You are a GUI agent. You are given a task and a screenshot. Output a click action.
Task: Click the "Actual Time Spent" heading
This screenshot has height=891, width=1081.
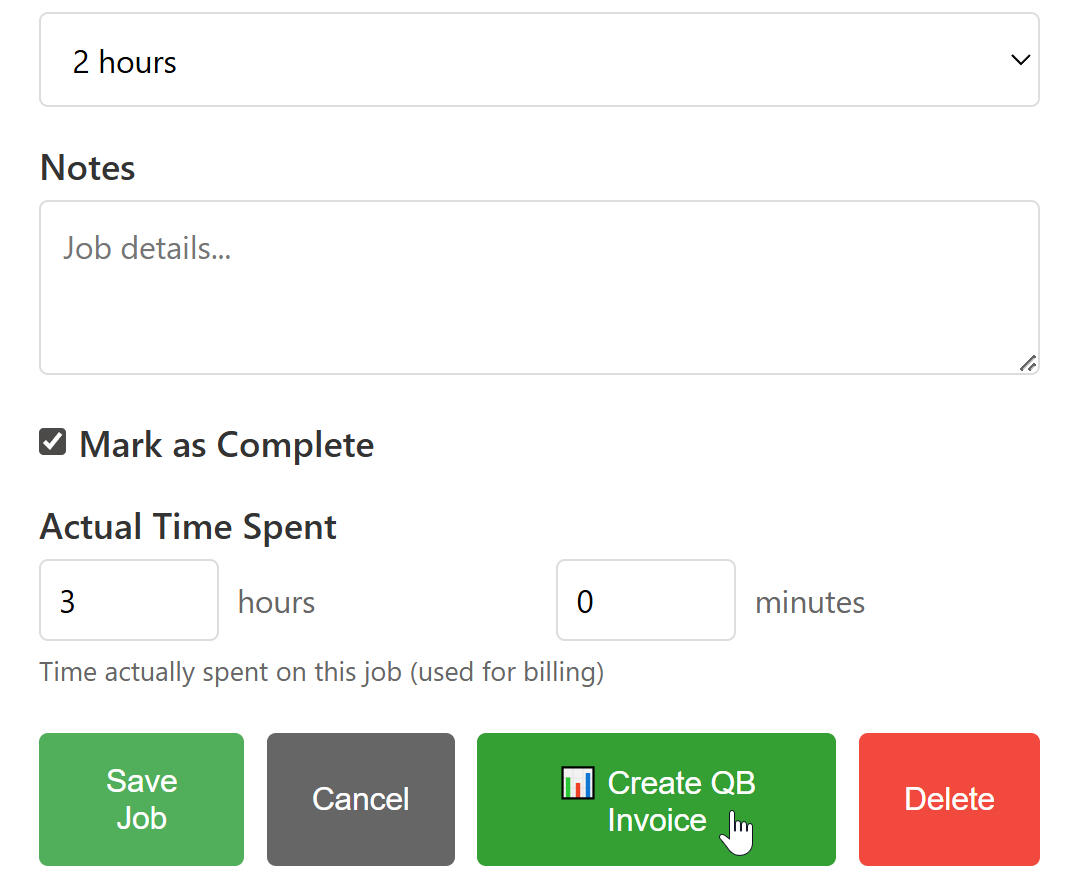pos(188,527)
